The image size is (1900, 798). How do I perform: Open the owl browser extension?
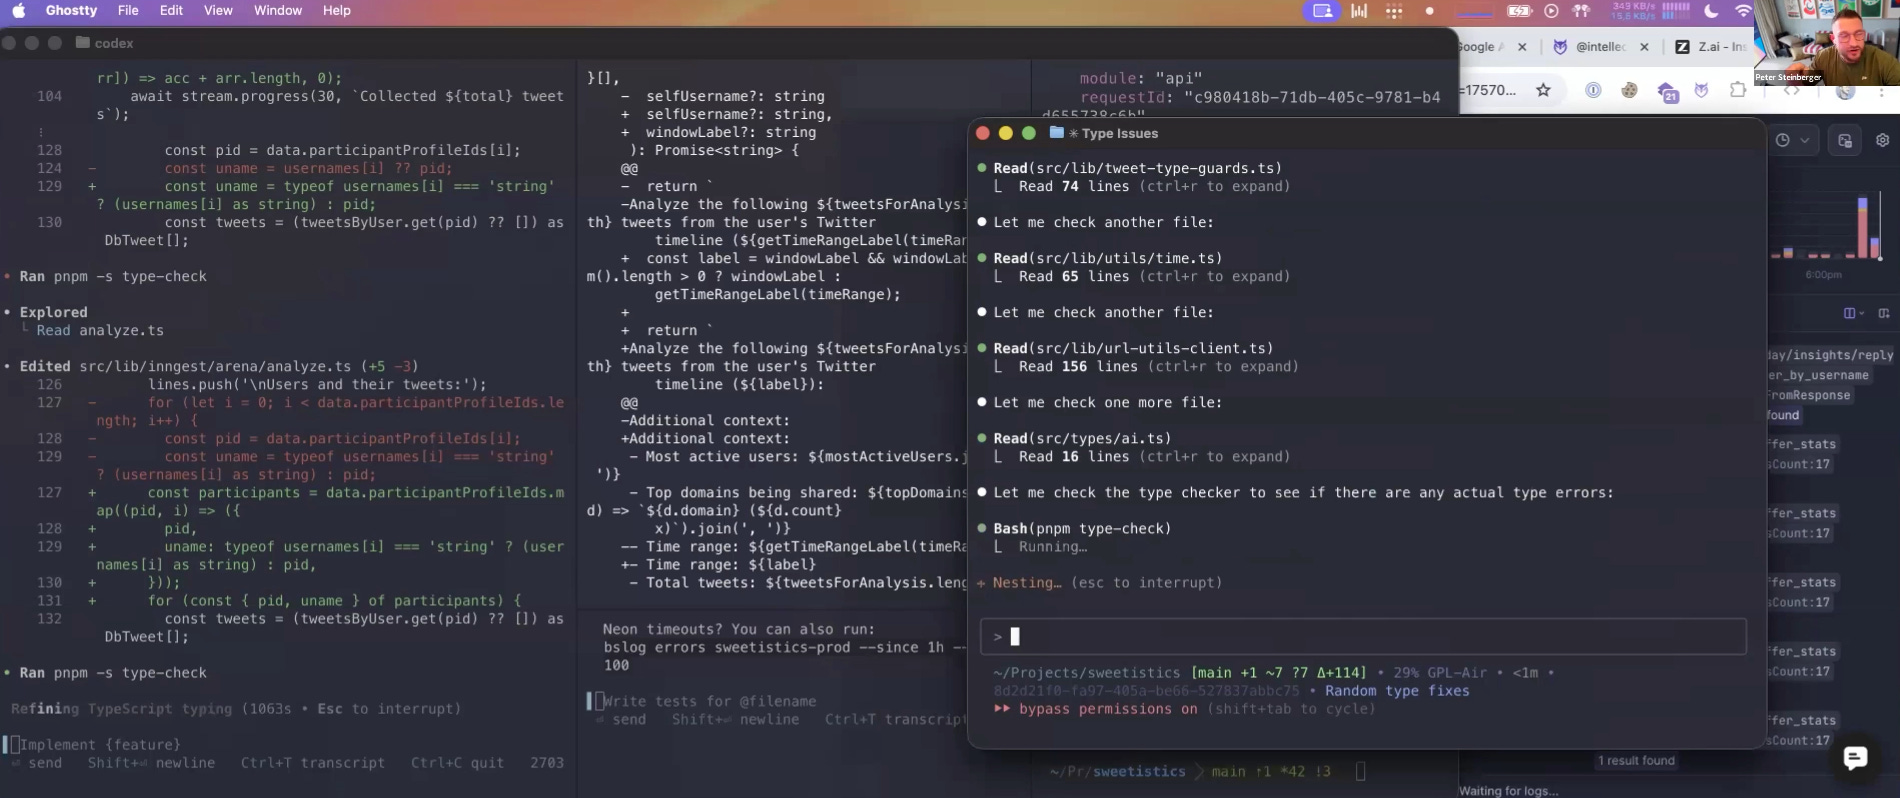point(1701,90)
